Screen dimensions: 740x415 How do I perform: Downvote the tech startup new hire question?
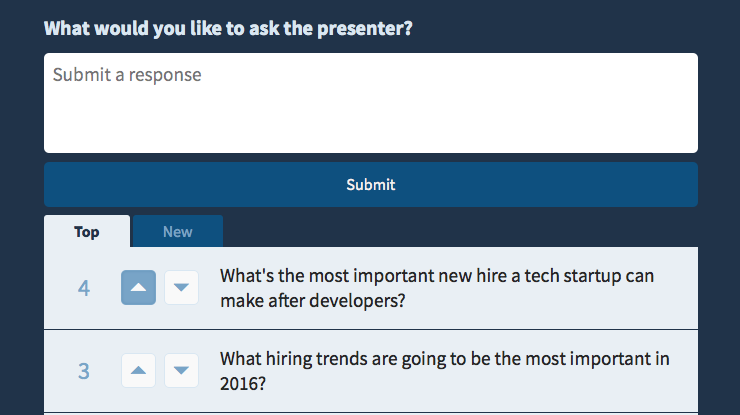coord(181,288)
